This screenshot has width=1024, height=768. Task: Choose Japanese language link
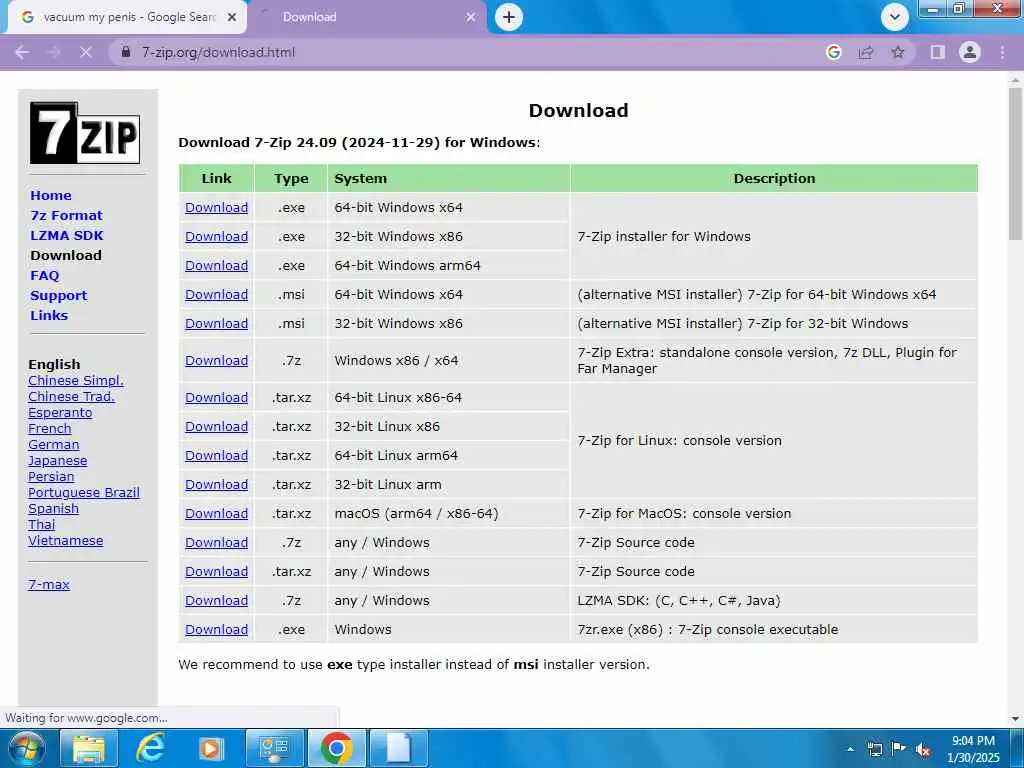click(57, 460)
